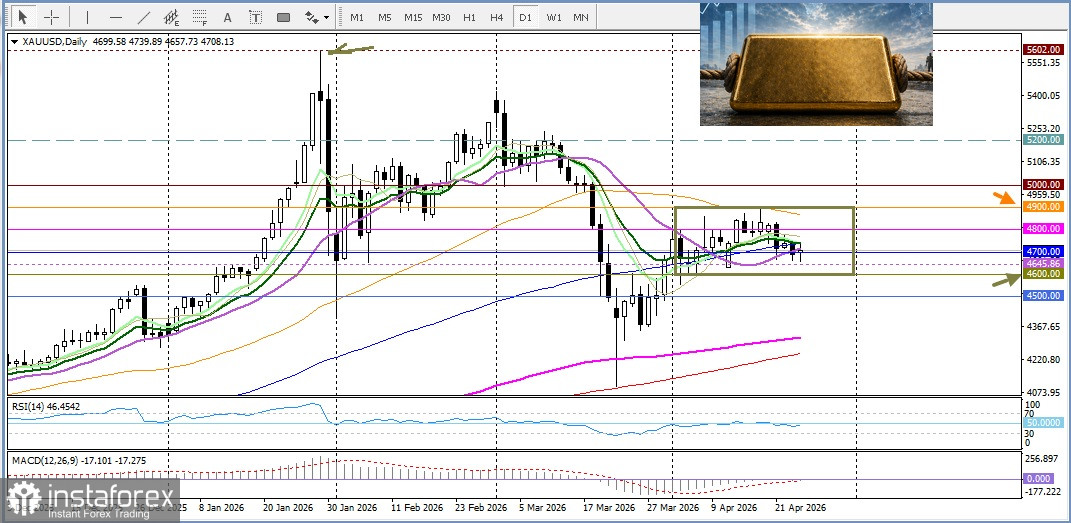
Task: Select the cursor arrow tool
Action: [x=24, y=17]
